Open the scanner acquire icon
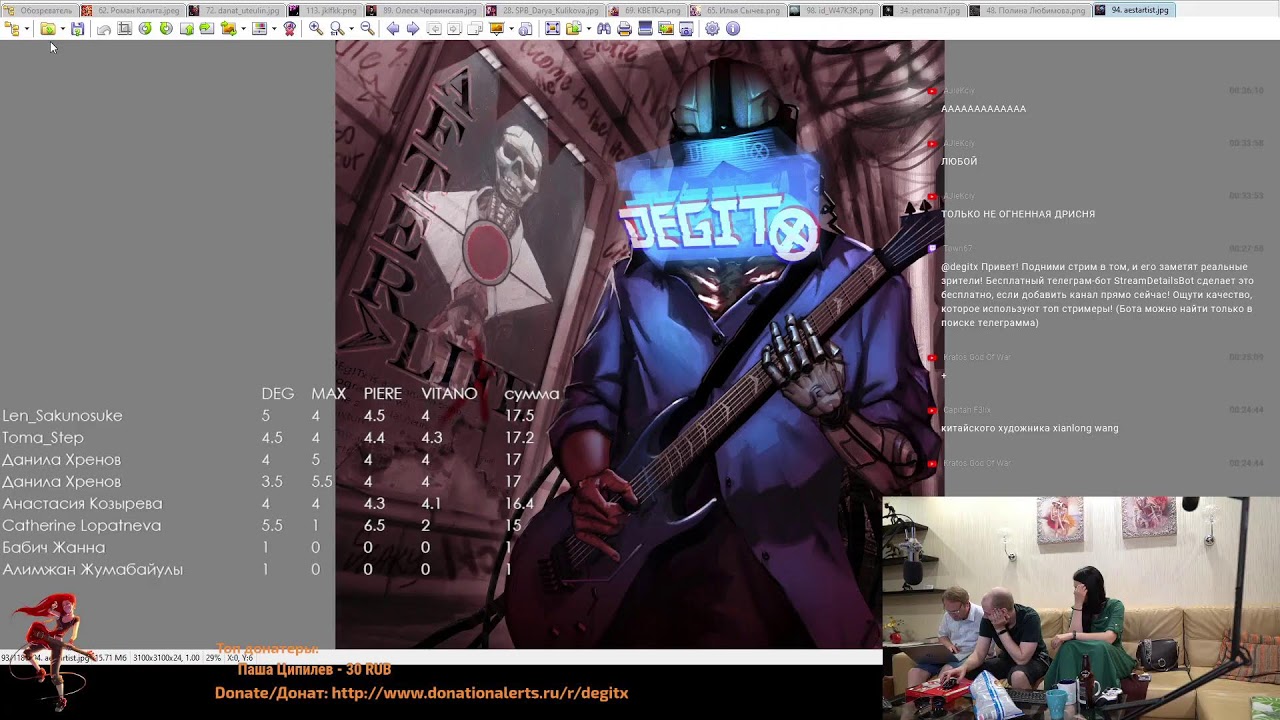Image resolution: width=1280 pixels, height=720 pixels. tap(646, 29)
